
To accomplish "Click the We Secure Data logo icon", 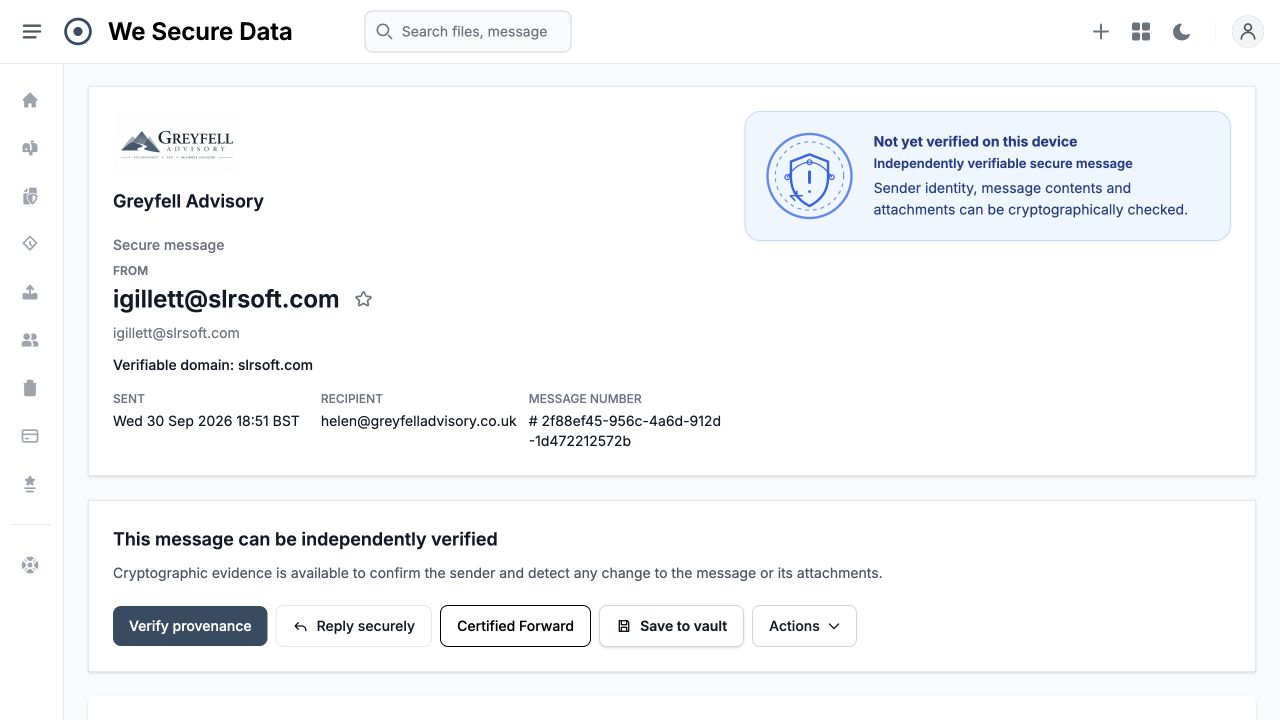I will point(78,32).
